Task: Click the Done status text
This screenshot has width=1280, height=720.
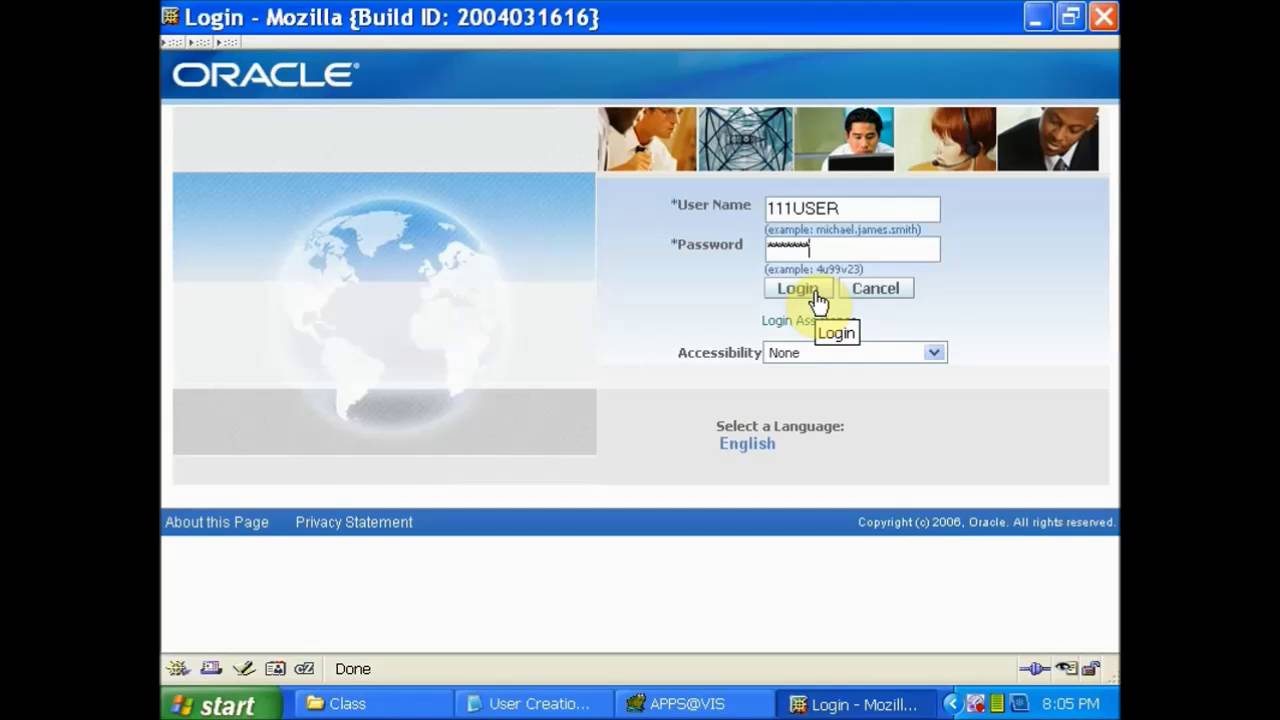Action: point(353,669)
